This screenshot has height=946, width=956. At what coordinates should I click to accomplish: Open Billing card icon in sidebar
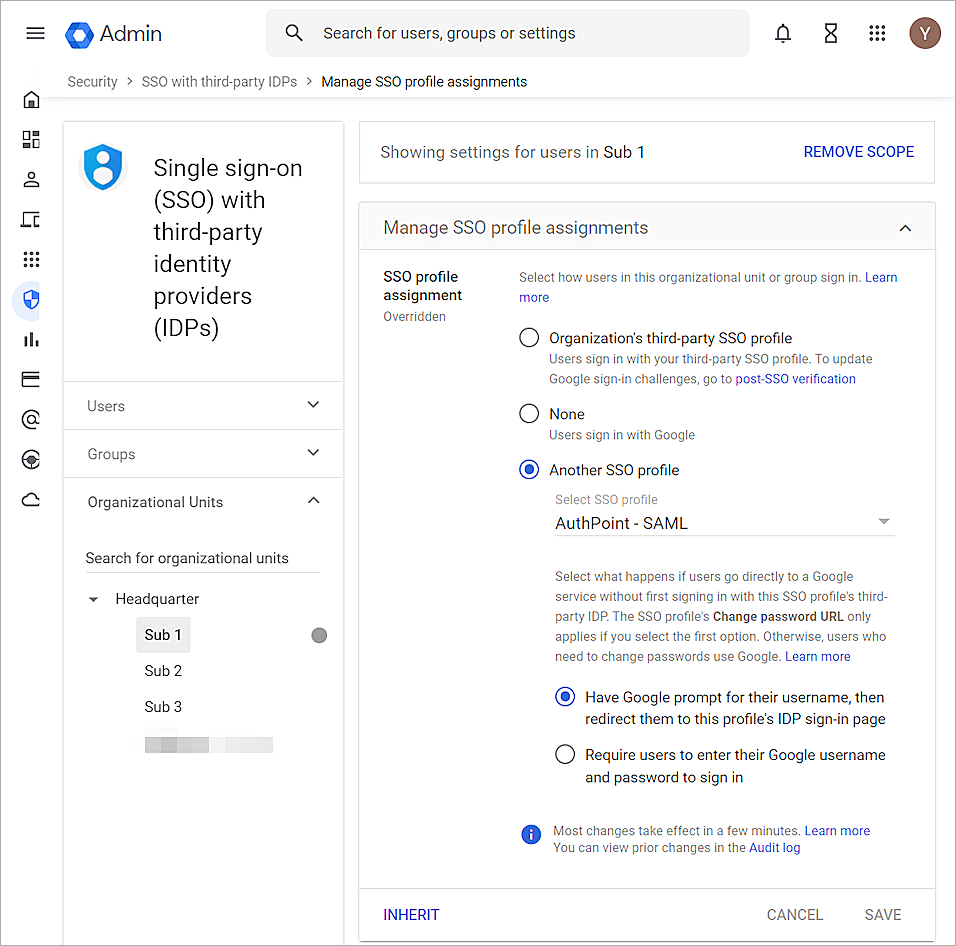click(31, 379)
